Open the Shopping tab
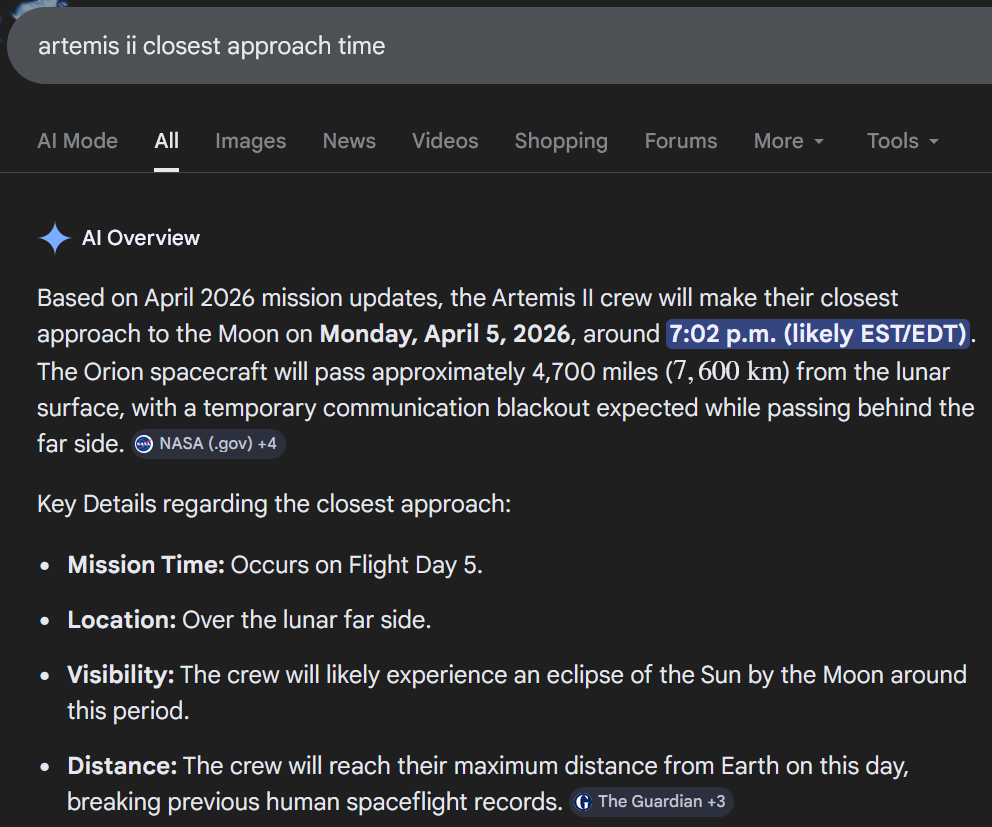This screenshot has height=827, width=992. [x=561, y=140]
